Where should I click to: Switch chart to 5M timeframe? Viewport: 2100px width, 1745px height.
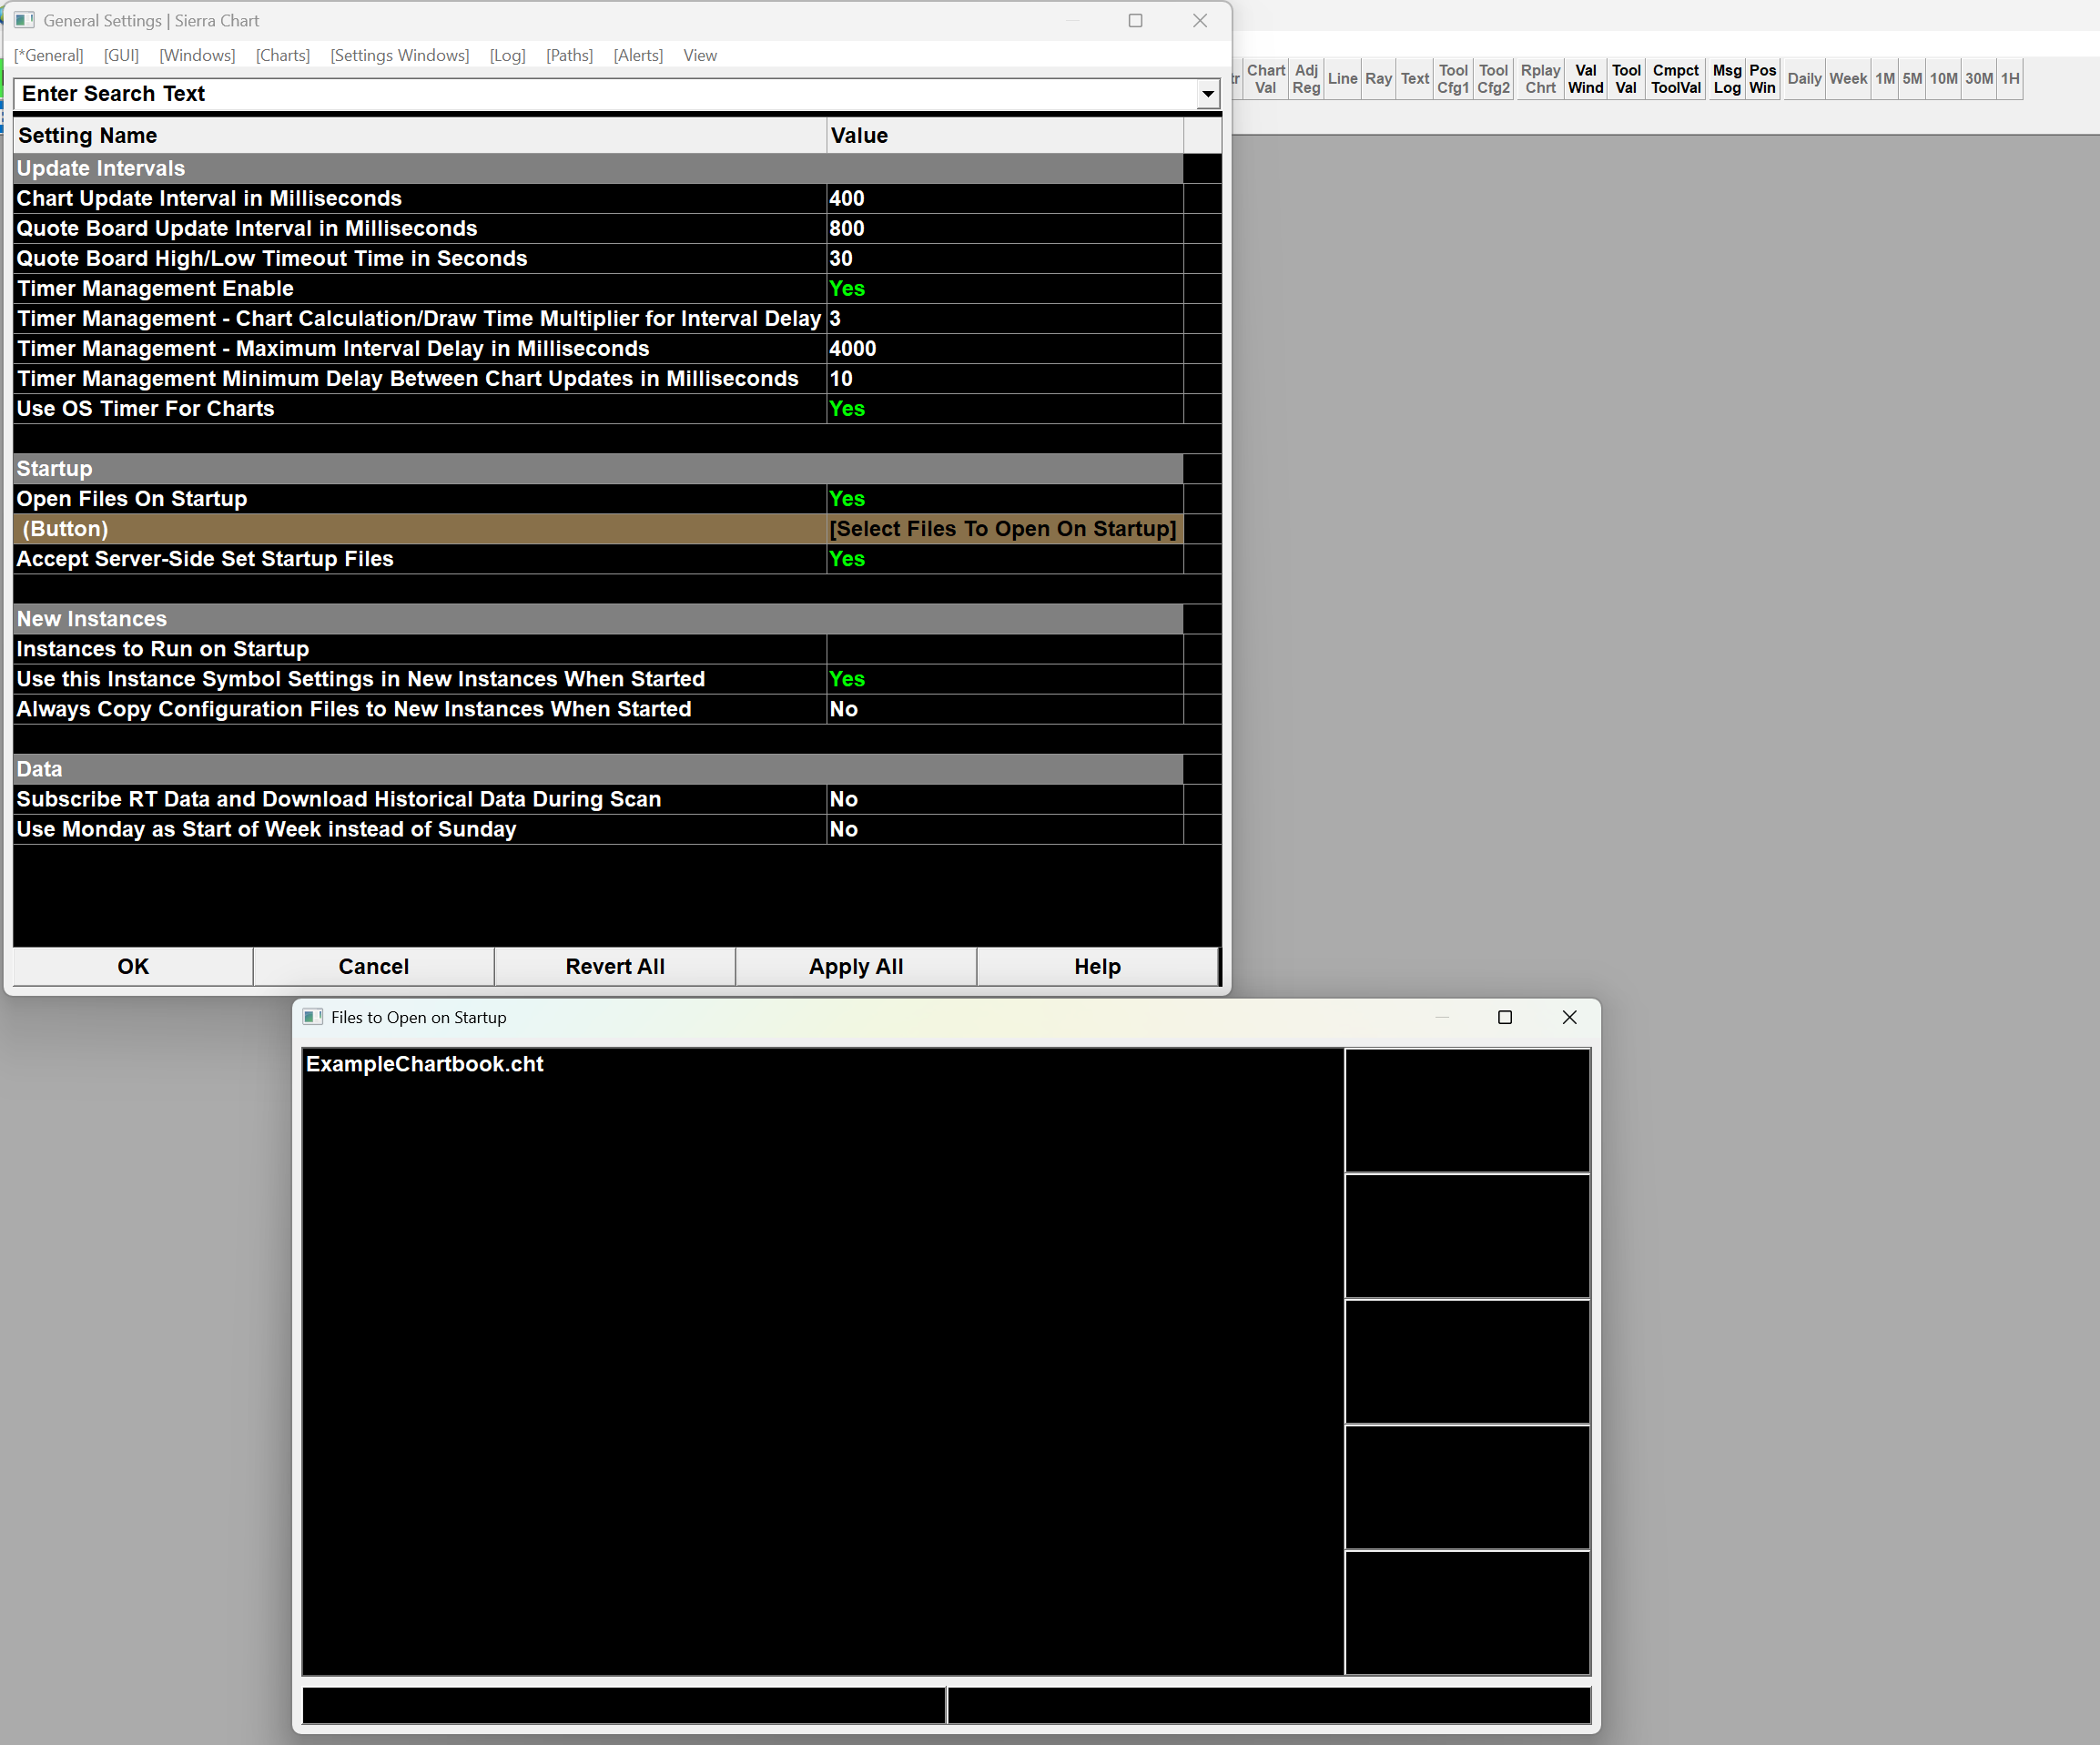[1911, 79]
